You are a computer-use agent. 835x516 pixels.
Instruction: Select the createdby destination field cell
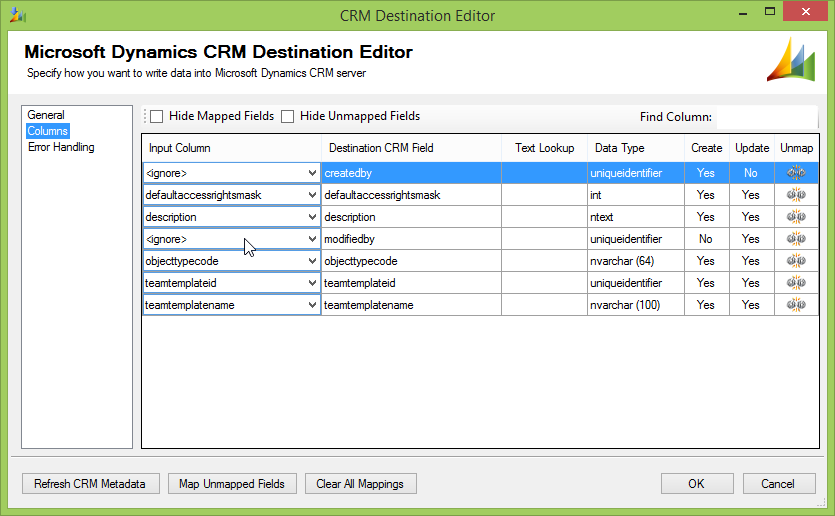point(412,173)
